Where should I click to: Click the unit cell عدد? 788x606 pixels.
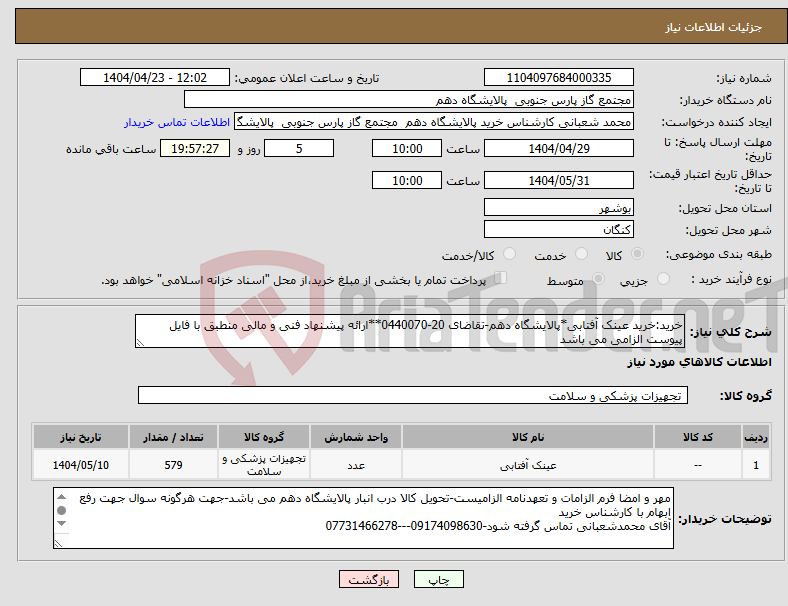pyautogui.click(x=356, y=465)
